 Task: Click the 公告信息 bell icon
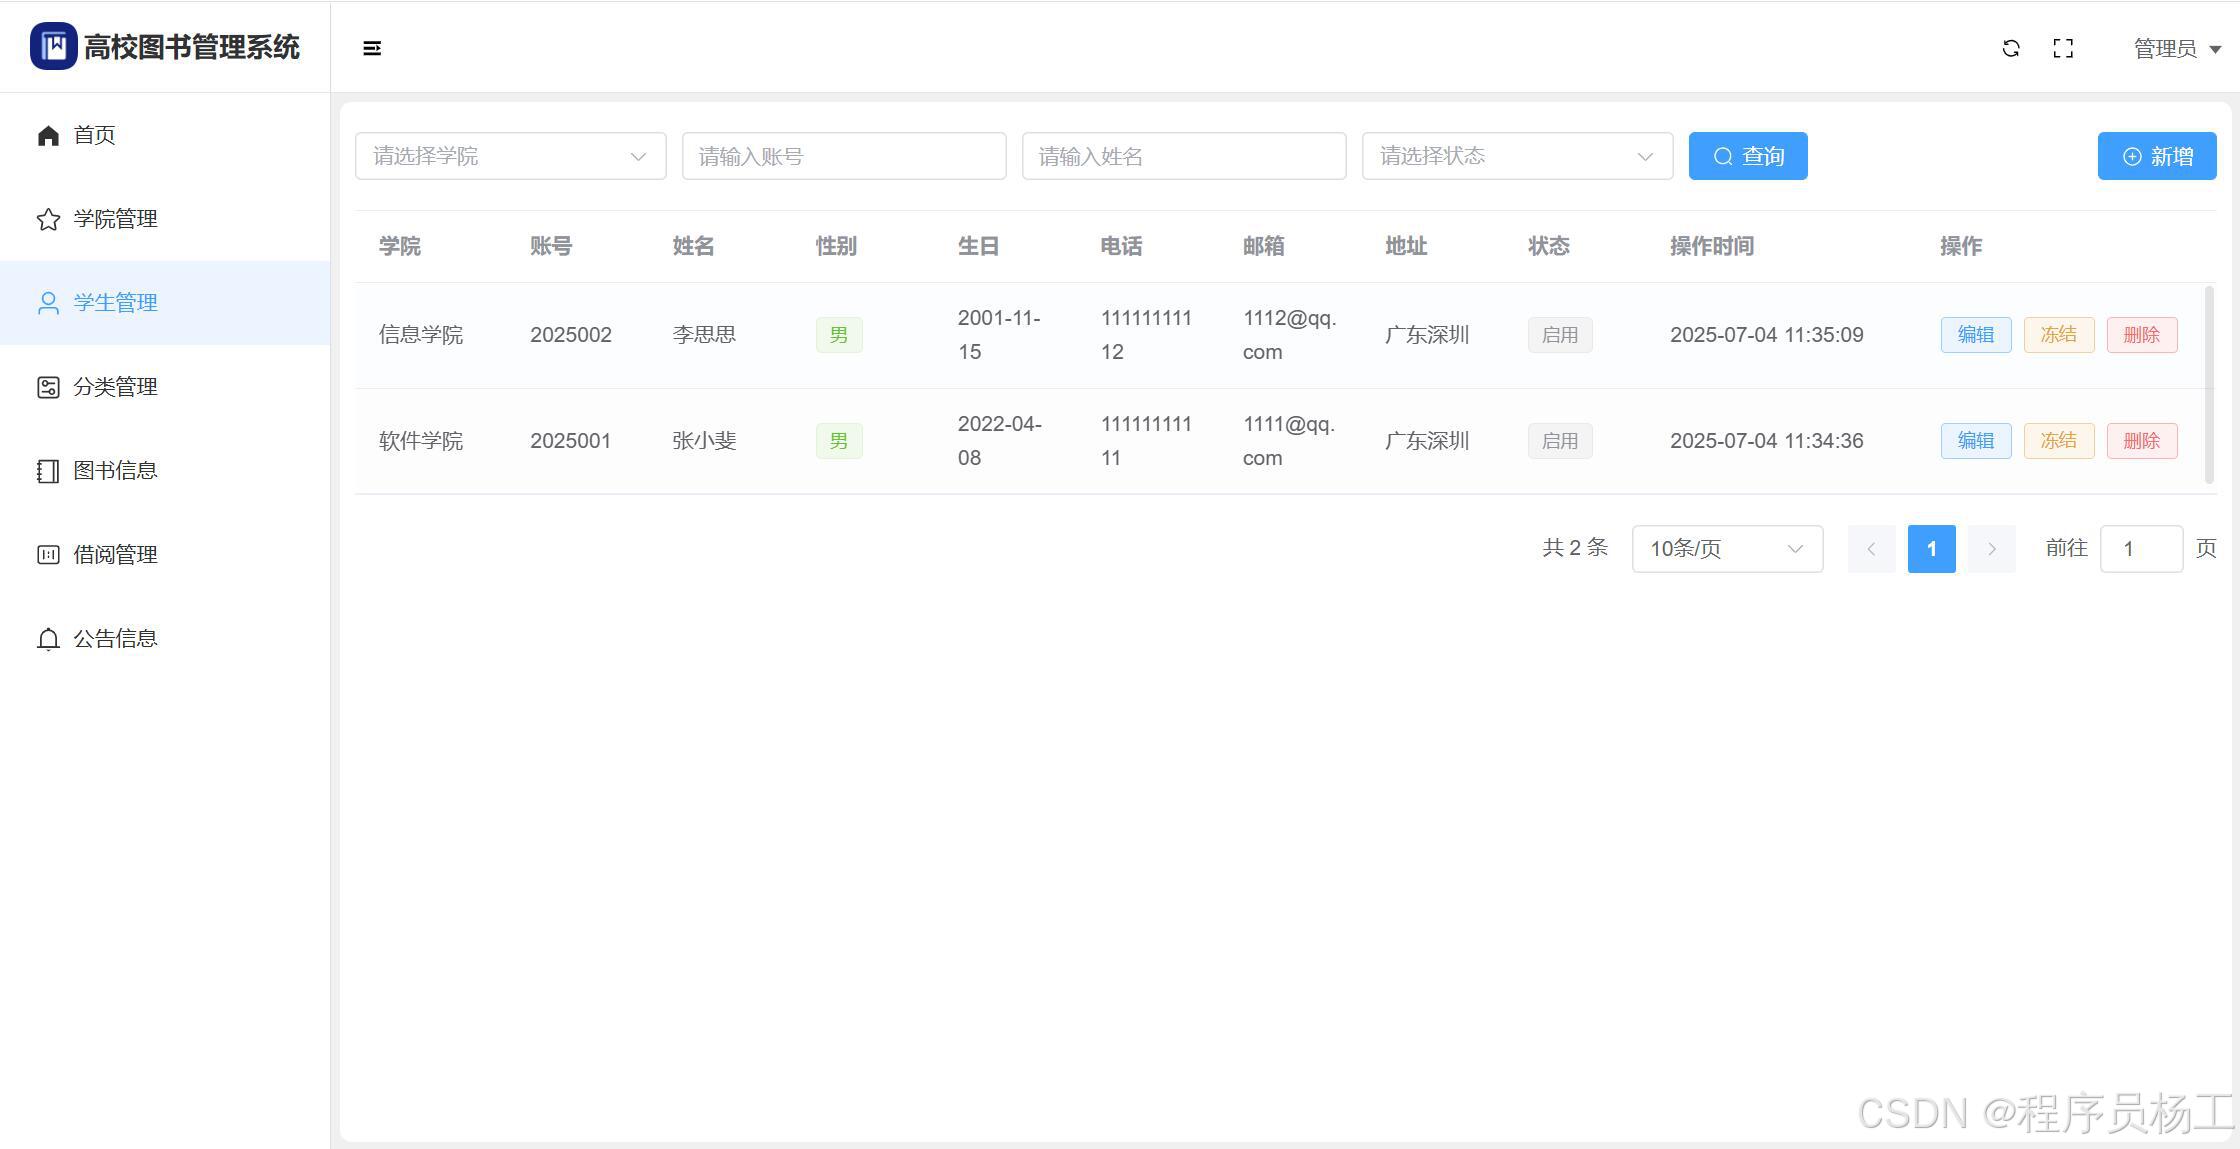[48, 639]
